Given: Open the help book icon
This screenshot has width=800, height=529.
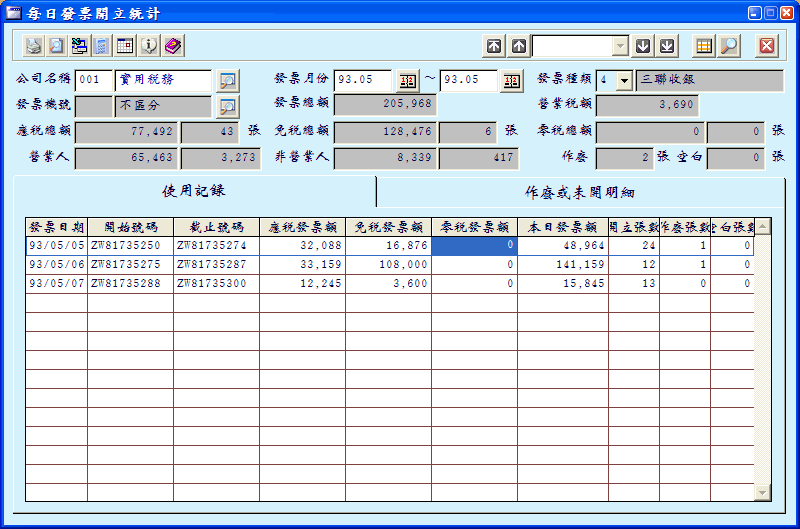Looking at the screenshot, I should coord(172,46).
